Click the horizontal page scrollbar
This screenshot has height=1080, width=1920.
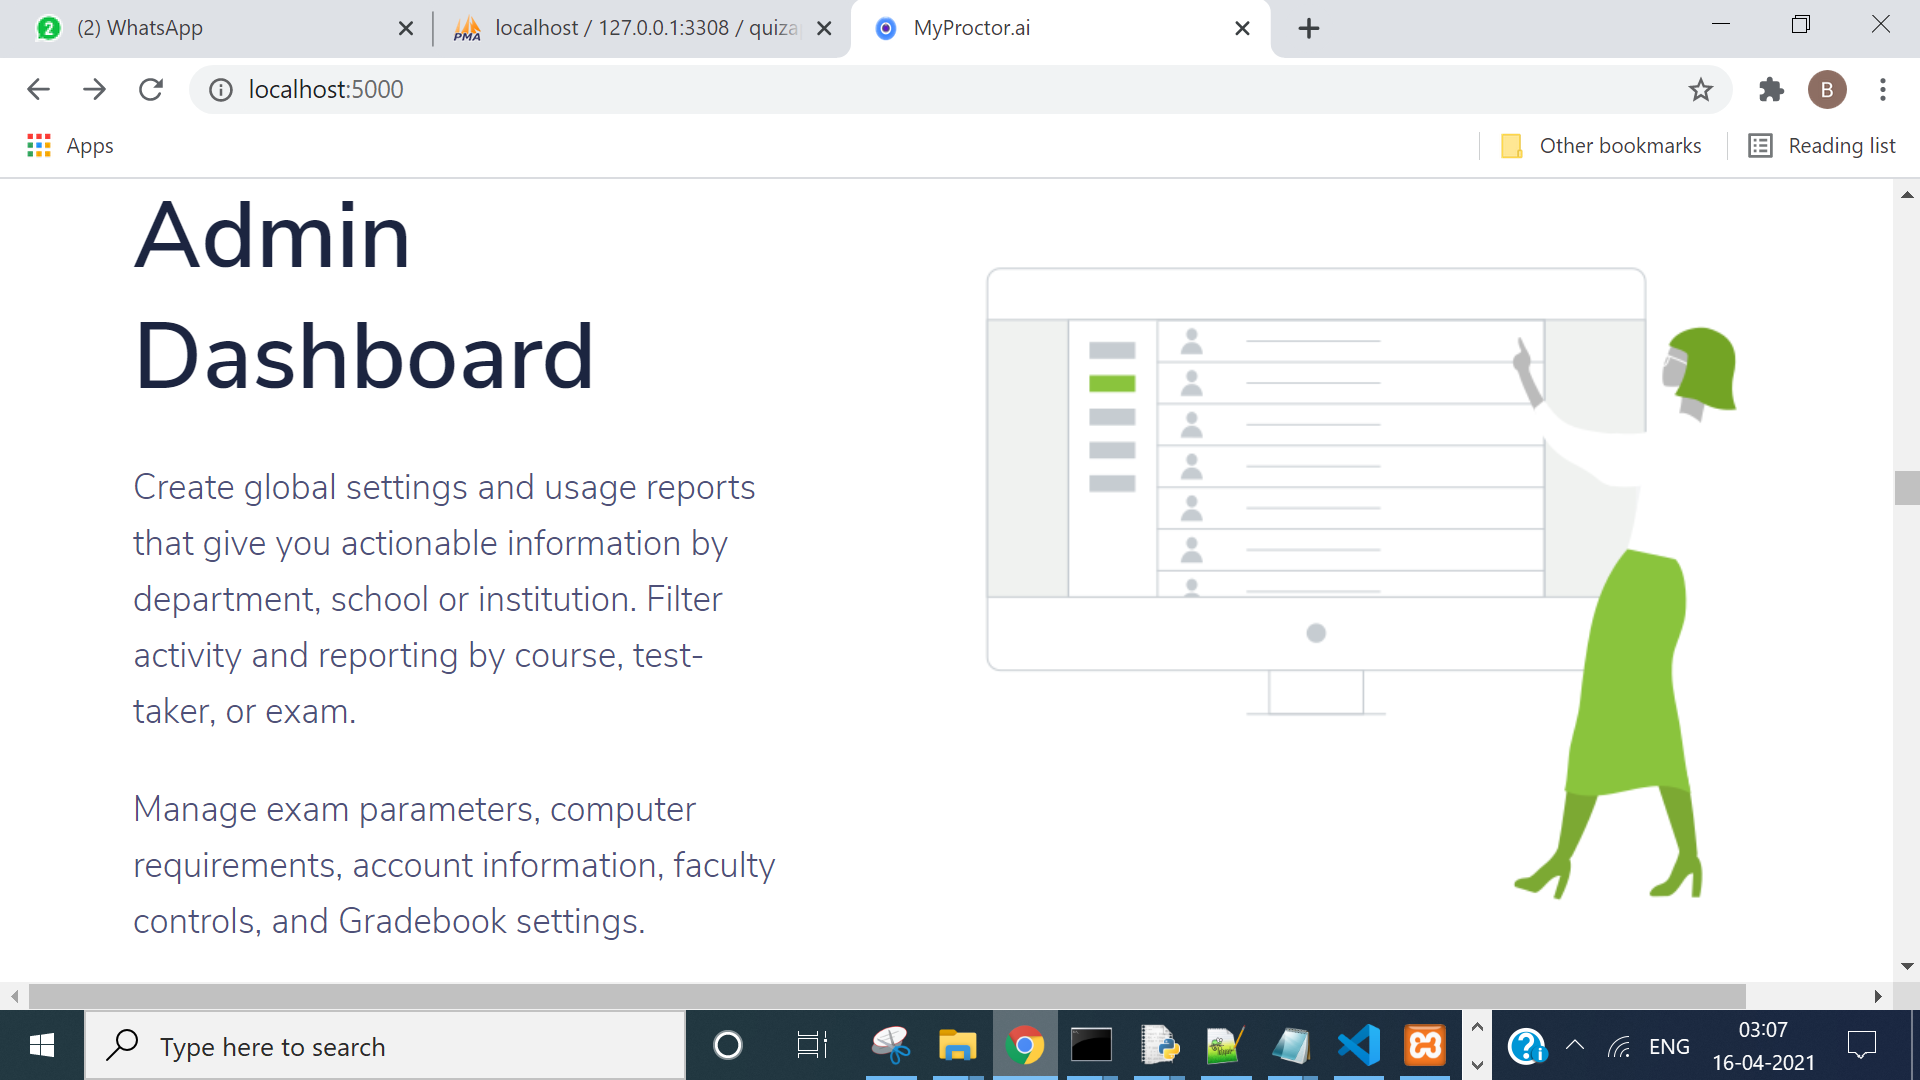pos(886,996)
